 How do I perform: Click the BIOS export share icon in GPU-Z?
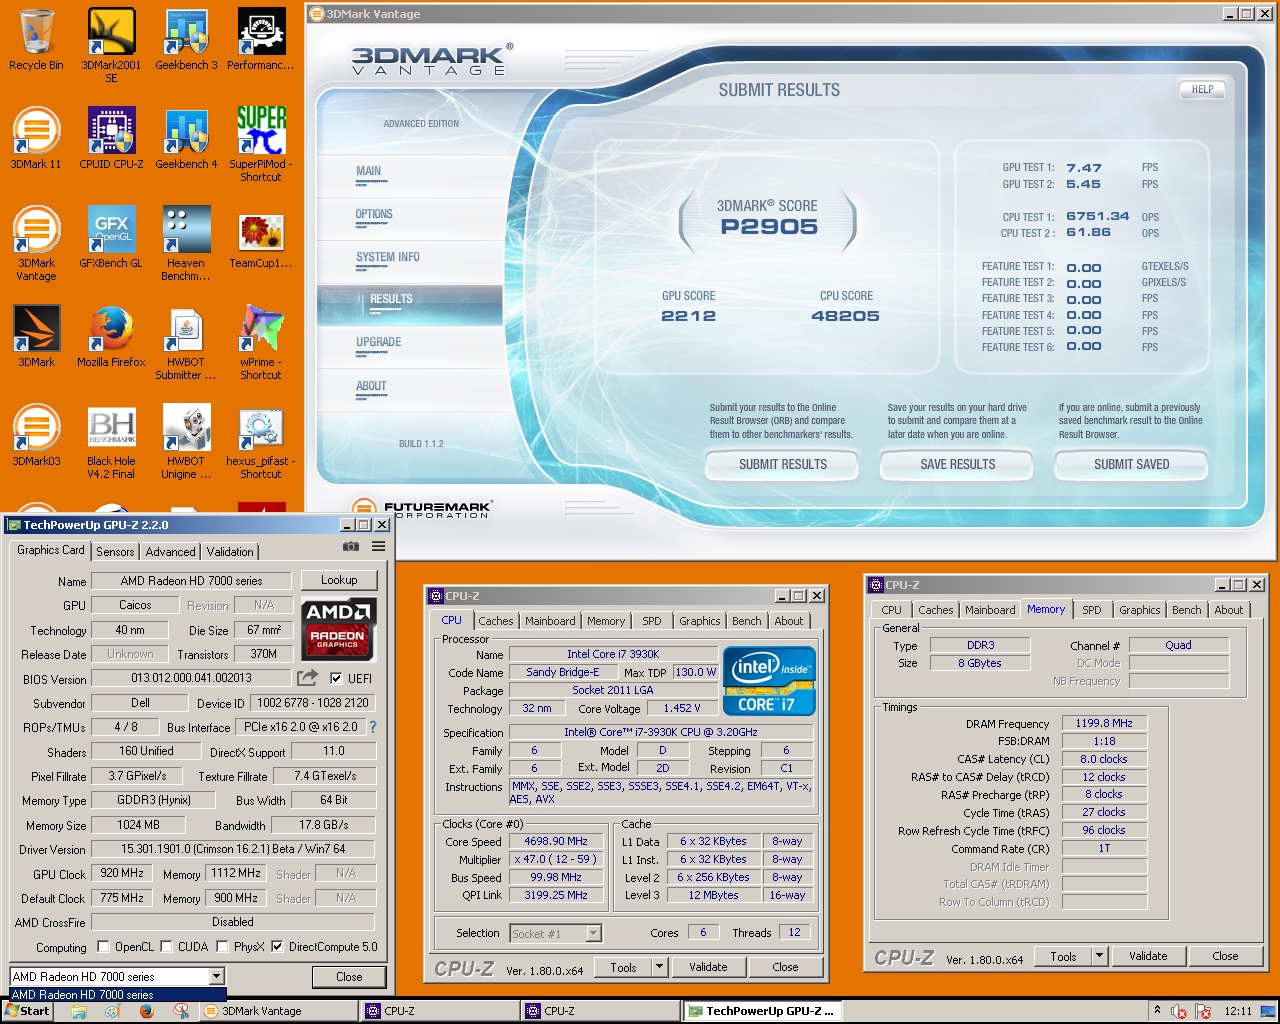(x=308, y=678)
